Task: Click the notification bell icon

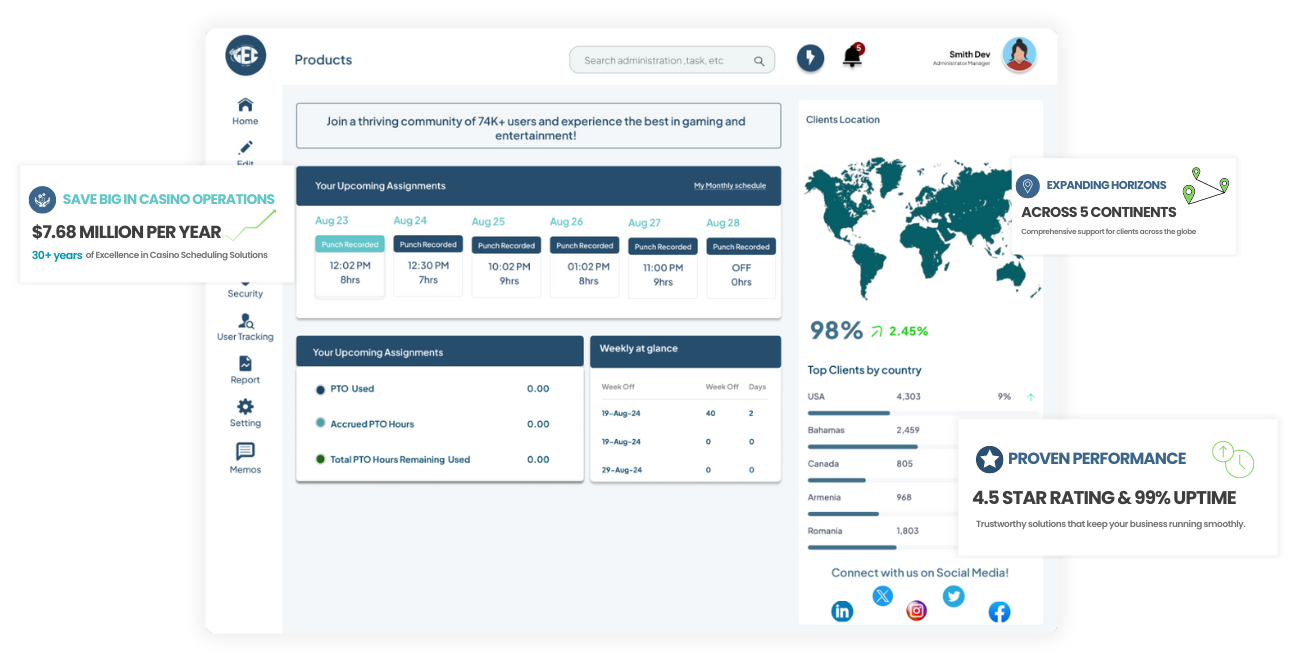Action: (x=852, y=57)
